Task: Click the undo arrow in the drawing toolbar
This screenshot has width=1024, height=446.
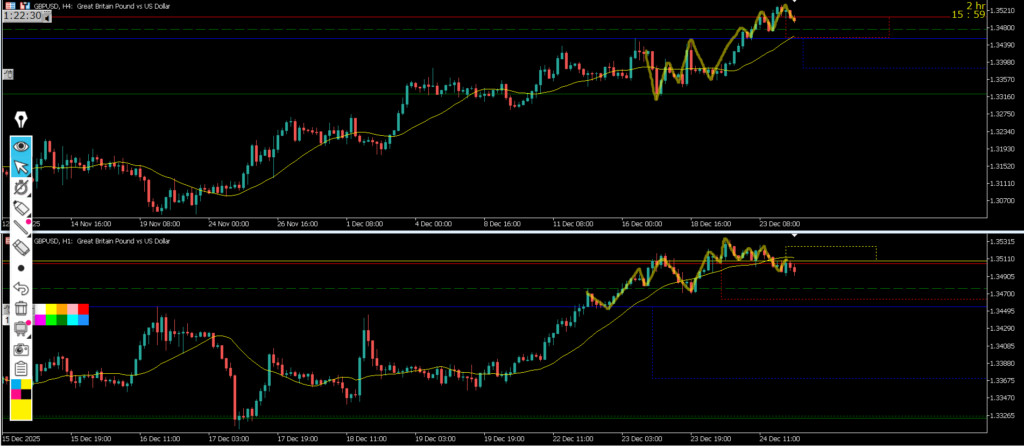Action: point(21,288)
